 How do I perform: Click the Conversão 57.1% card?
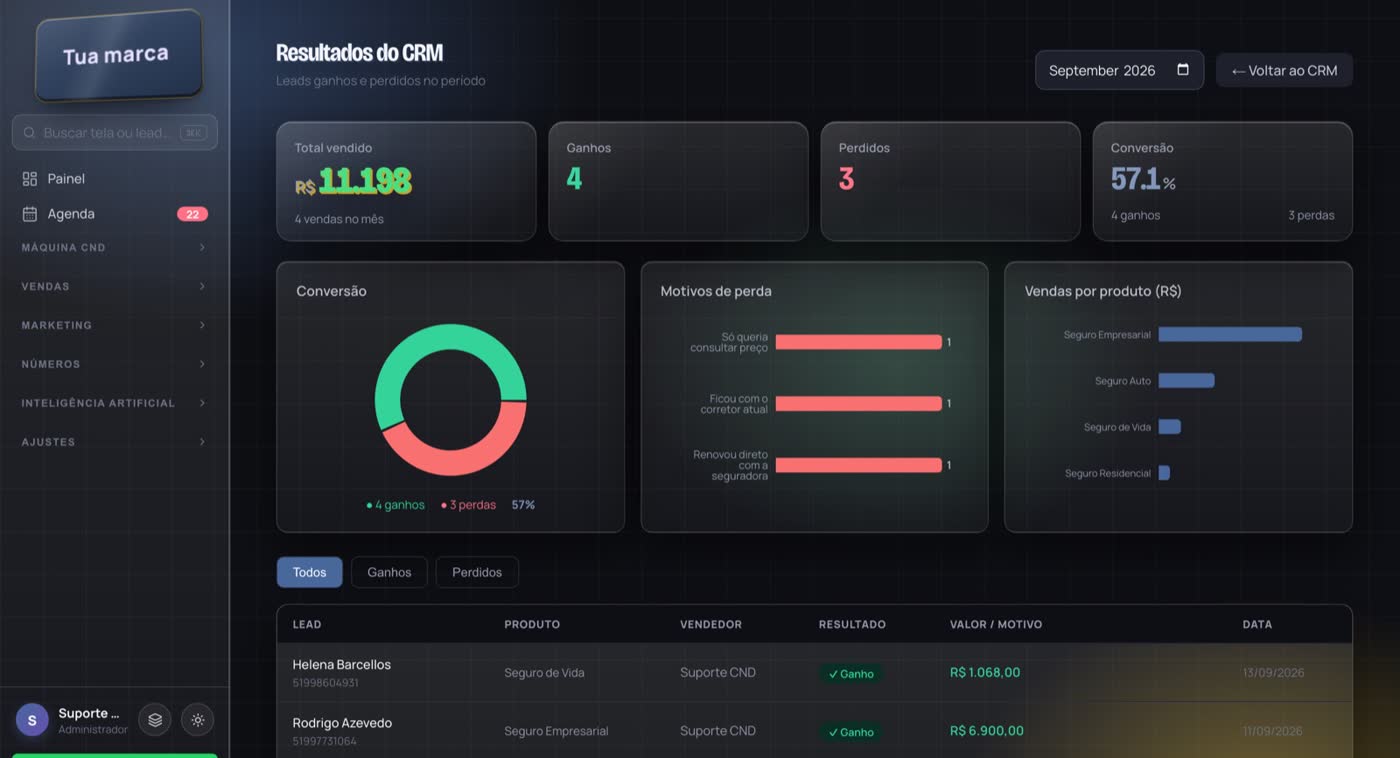pyautogui.click(x=1222, y=181)
